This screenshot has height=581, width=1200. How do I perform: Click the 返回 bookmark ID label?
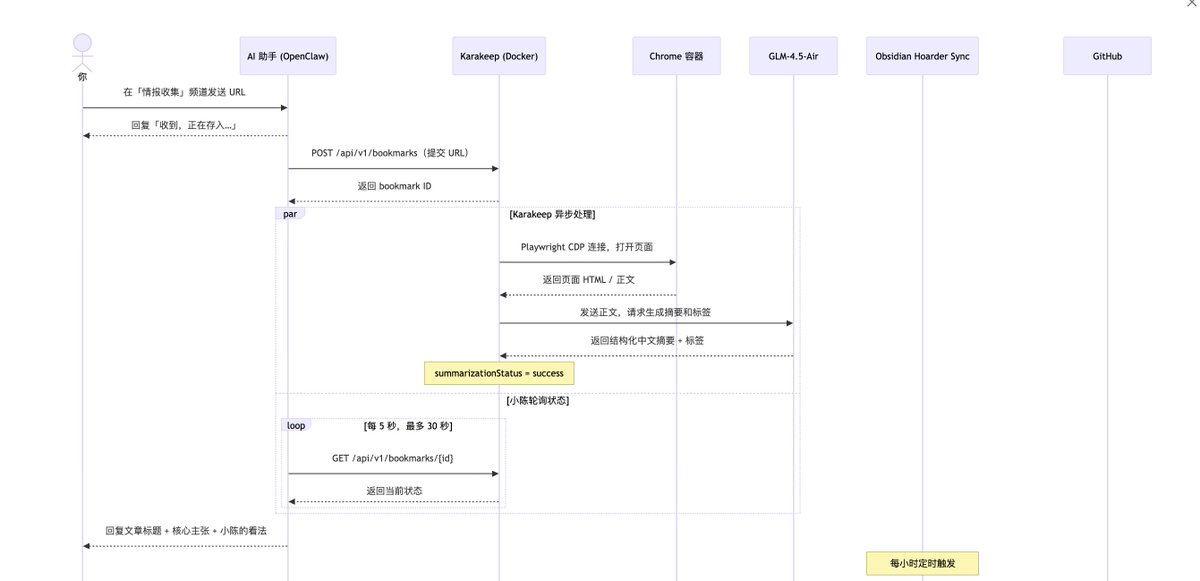(394, 185)
